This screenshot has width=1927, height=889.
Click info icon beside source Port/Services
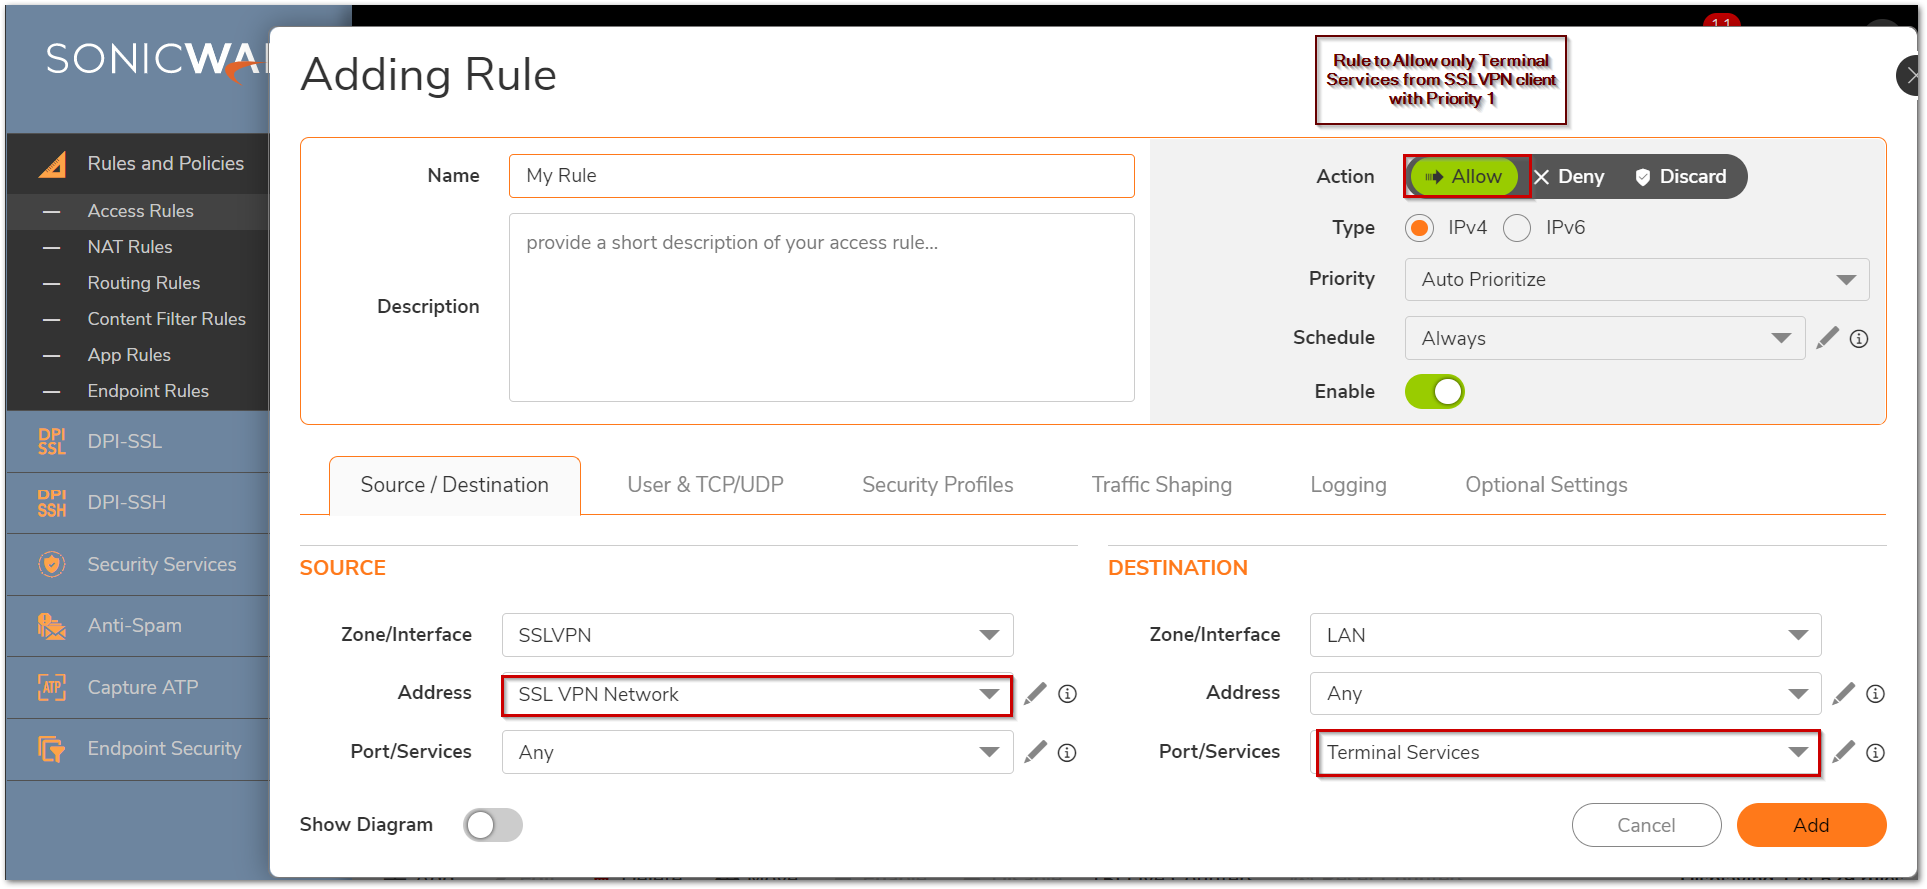coord(1067,753)
